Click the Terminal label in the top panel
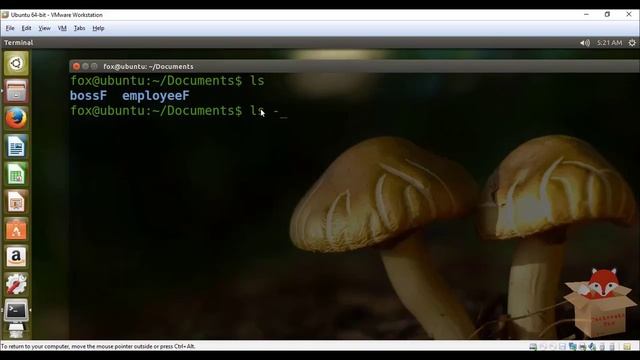This screenshot has width=640, height=360. coord(18,42)
